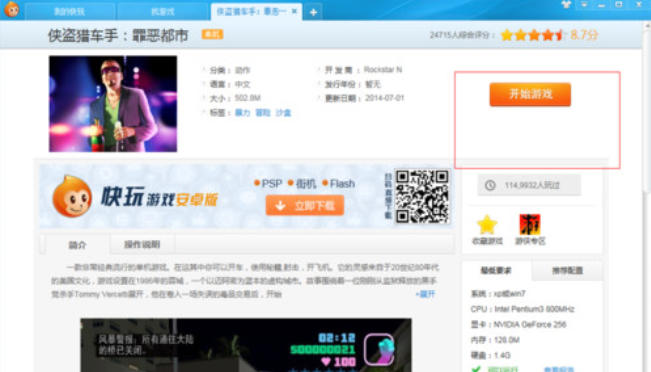Click the orange badge beside the game title
The image size is (651, 372).
point(213,34)
